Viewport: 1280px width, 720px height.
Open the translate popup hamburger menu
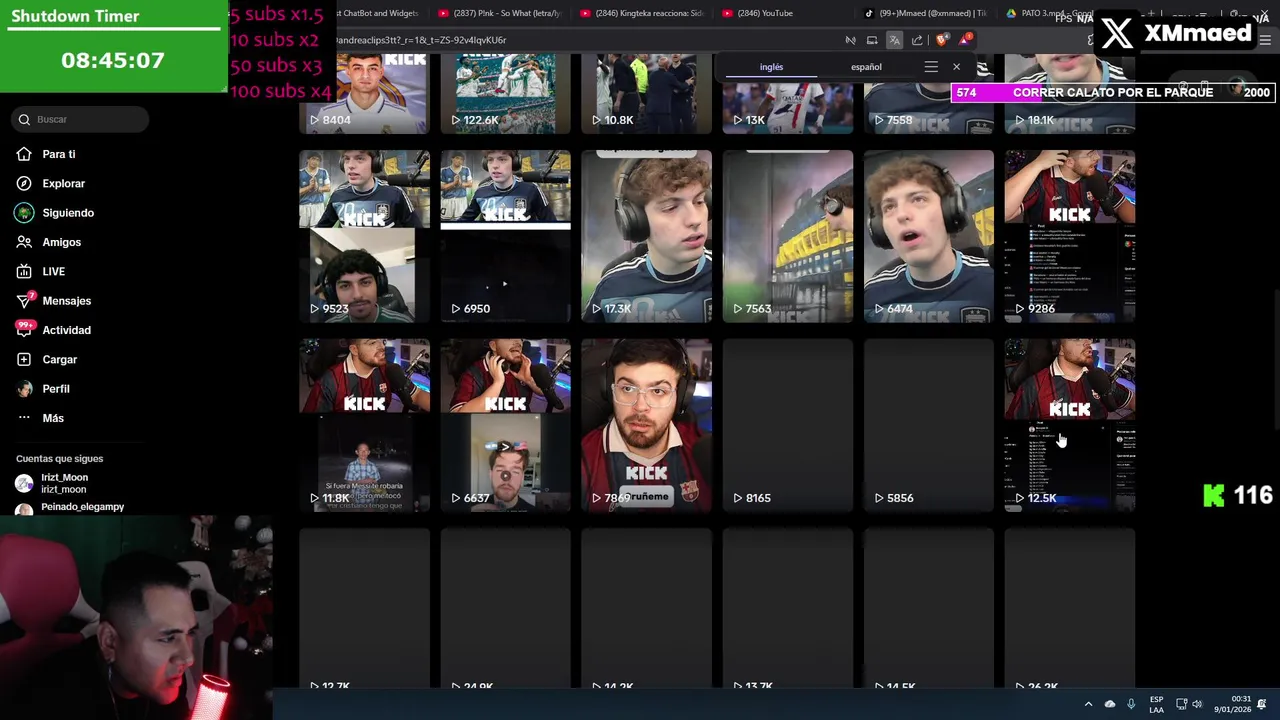pyautogui.click(x=931, y=67)
